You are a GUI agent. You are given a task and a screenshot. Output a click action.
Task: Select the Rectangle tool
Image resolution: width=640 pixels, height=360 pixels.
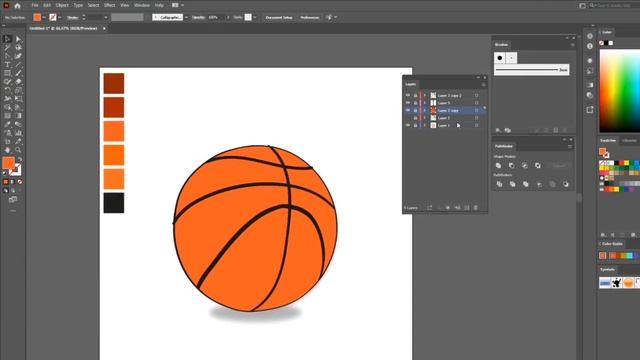pyautogui.click(x=7, y=73)
